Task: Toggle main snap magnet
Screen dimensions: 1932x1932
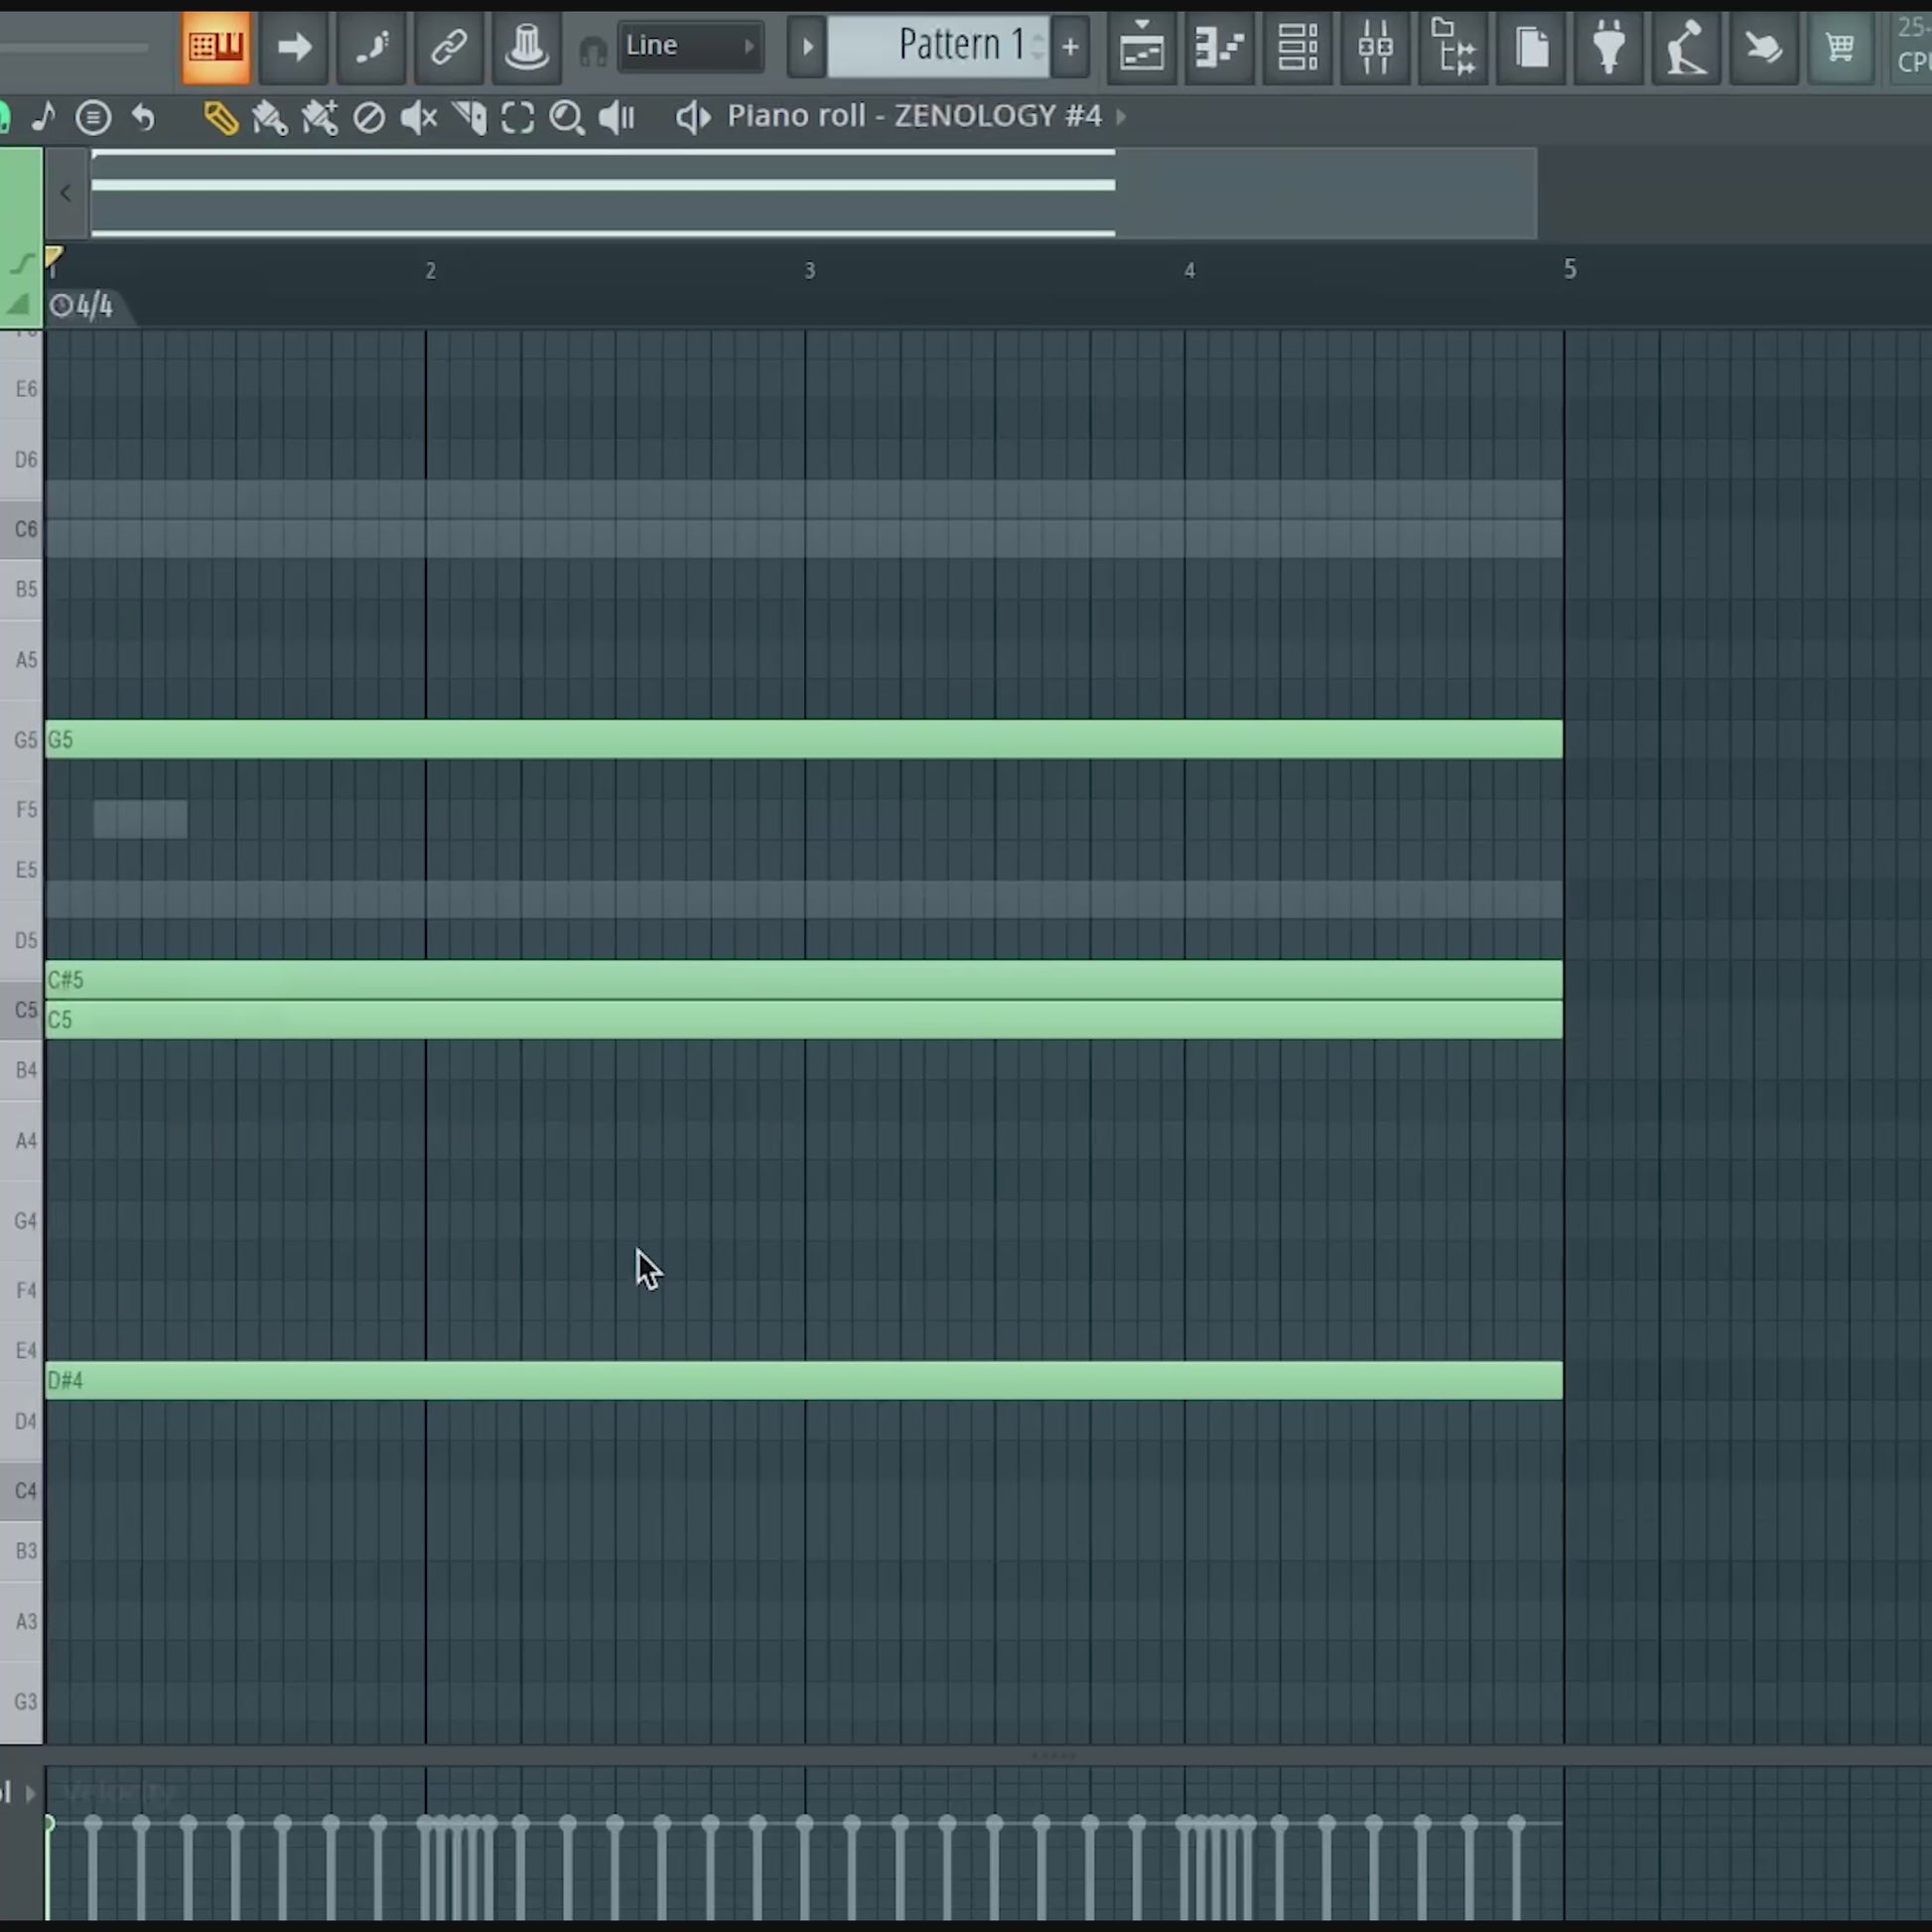Action: click(592, 50)
